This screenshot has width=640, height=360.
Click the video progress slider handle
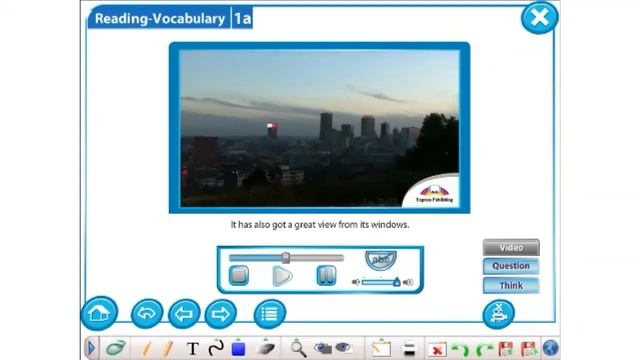(x=286, y=258)
